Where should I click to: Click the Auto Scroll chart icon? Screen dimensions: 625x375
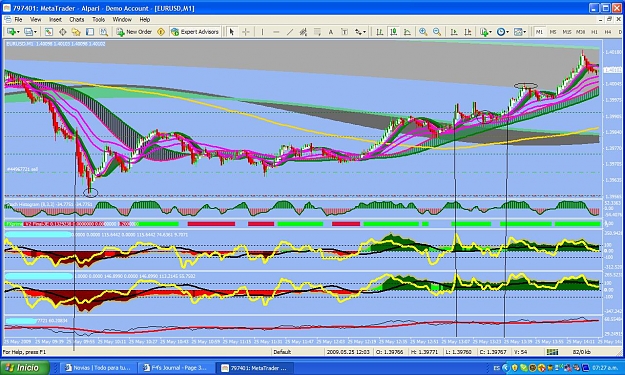point(454,32)
